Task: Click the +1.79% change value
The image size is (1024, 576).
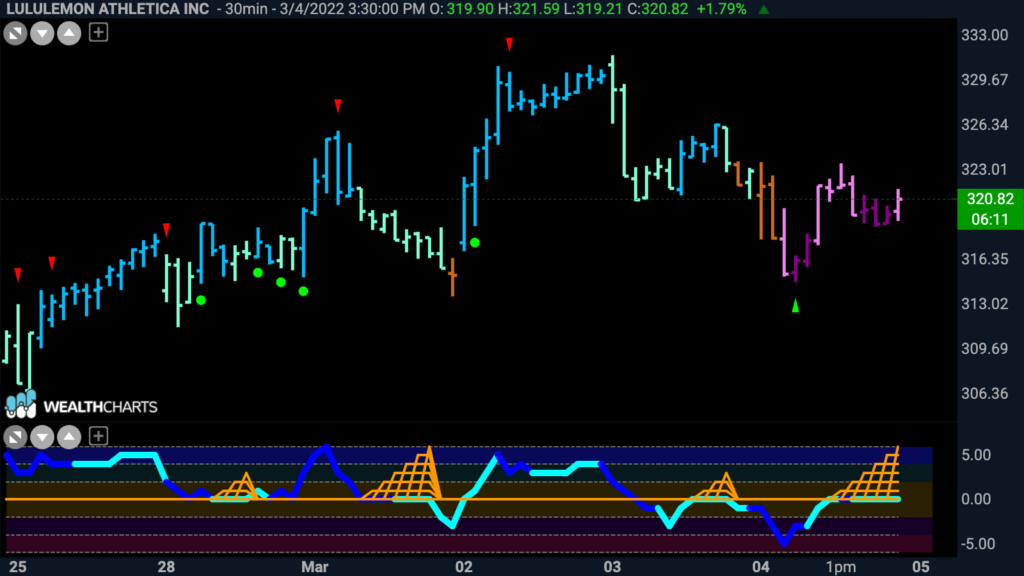Action: pyautogui.click(x=721, y=9)
